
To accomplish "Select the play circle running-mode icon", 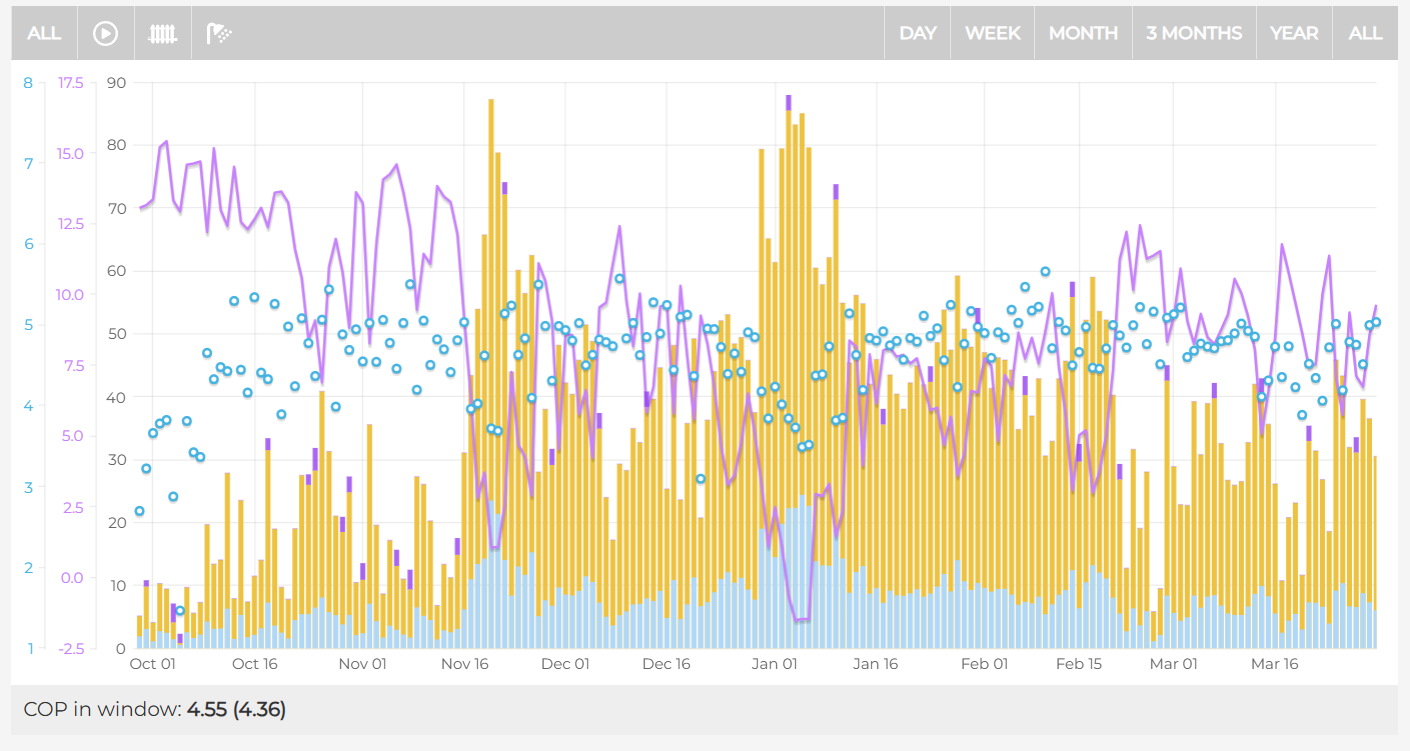I will click(105, 33).
